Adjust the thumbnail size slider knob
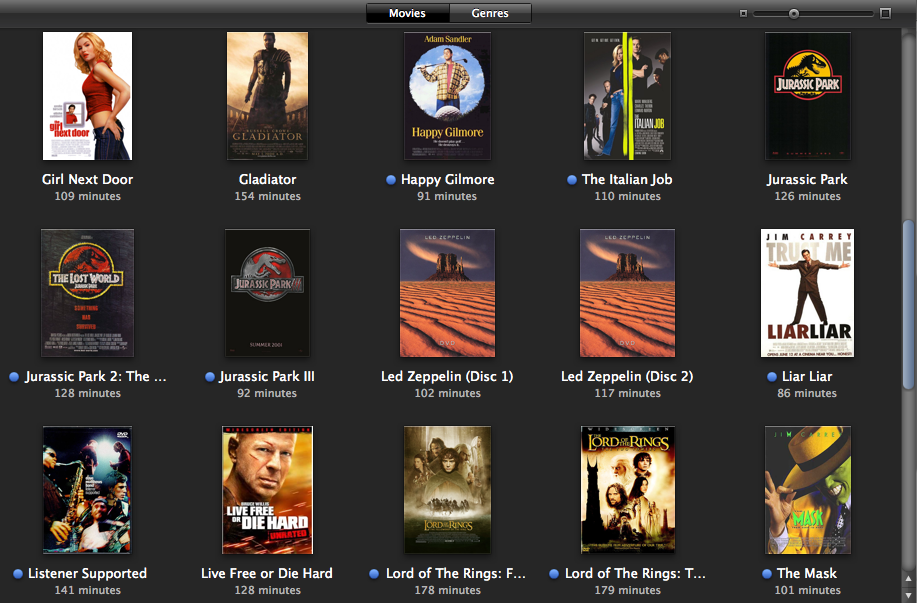Screen dimensions: 917x603 coord(794,13)
